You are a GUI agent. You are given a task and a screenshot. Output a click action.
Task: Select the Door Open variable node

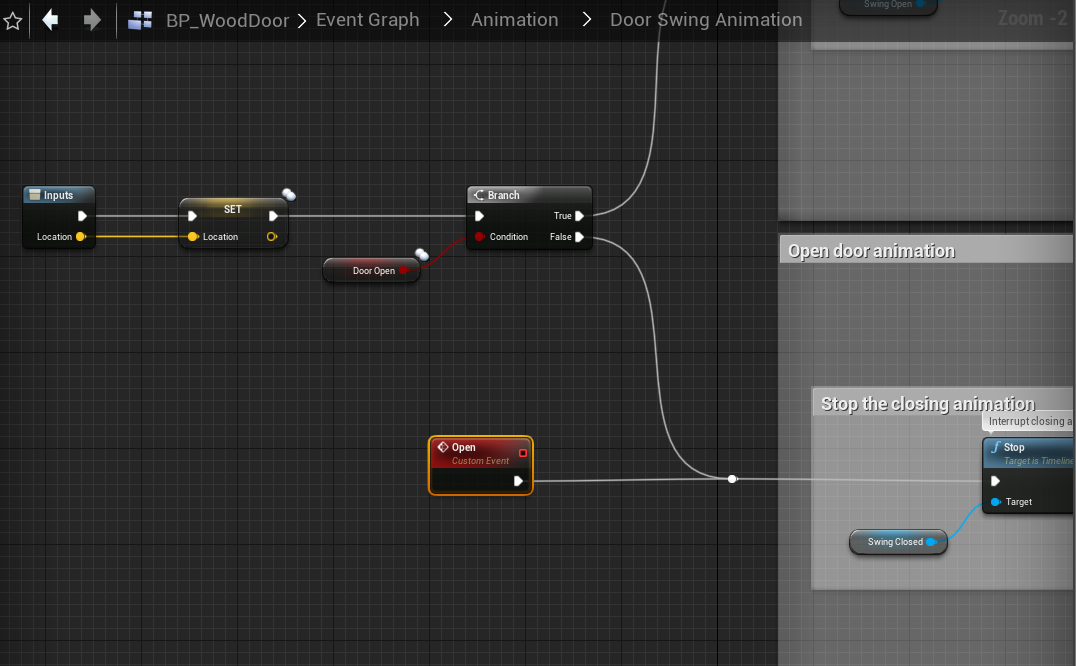pos(371,270)
